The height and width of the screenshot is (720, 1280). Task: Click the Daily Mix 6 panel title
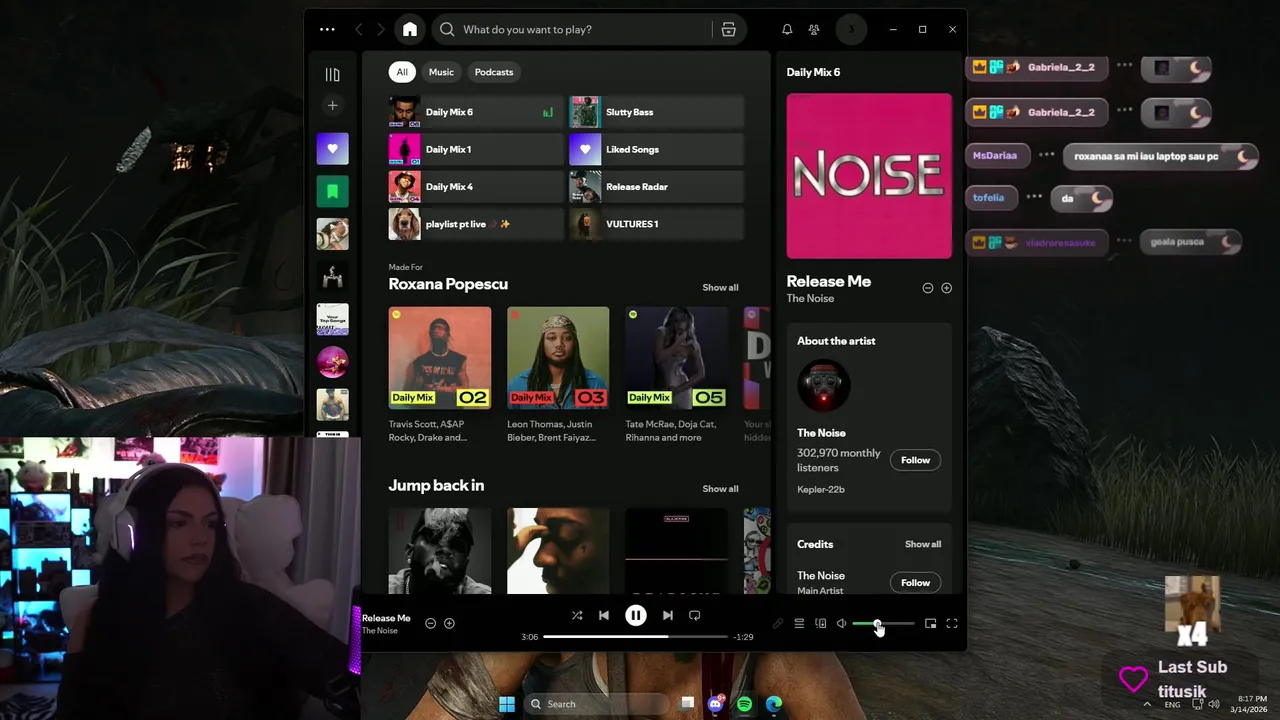(813, 72)
